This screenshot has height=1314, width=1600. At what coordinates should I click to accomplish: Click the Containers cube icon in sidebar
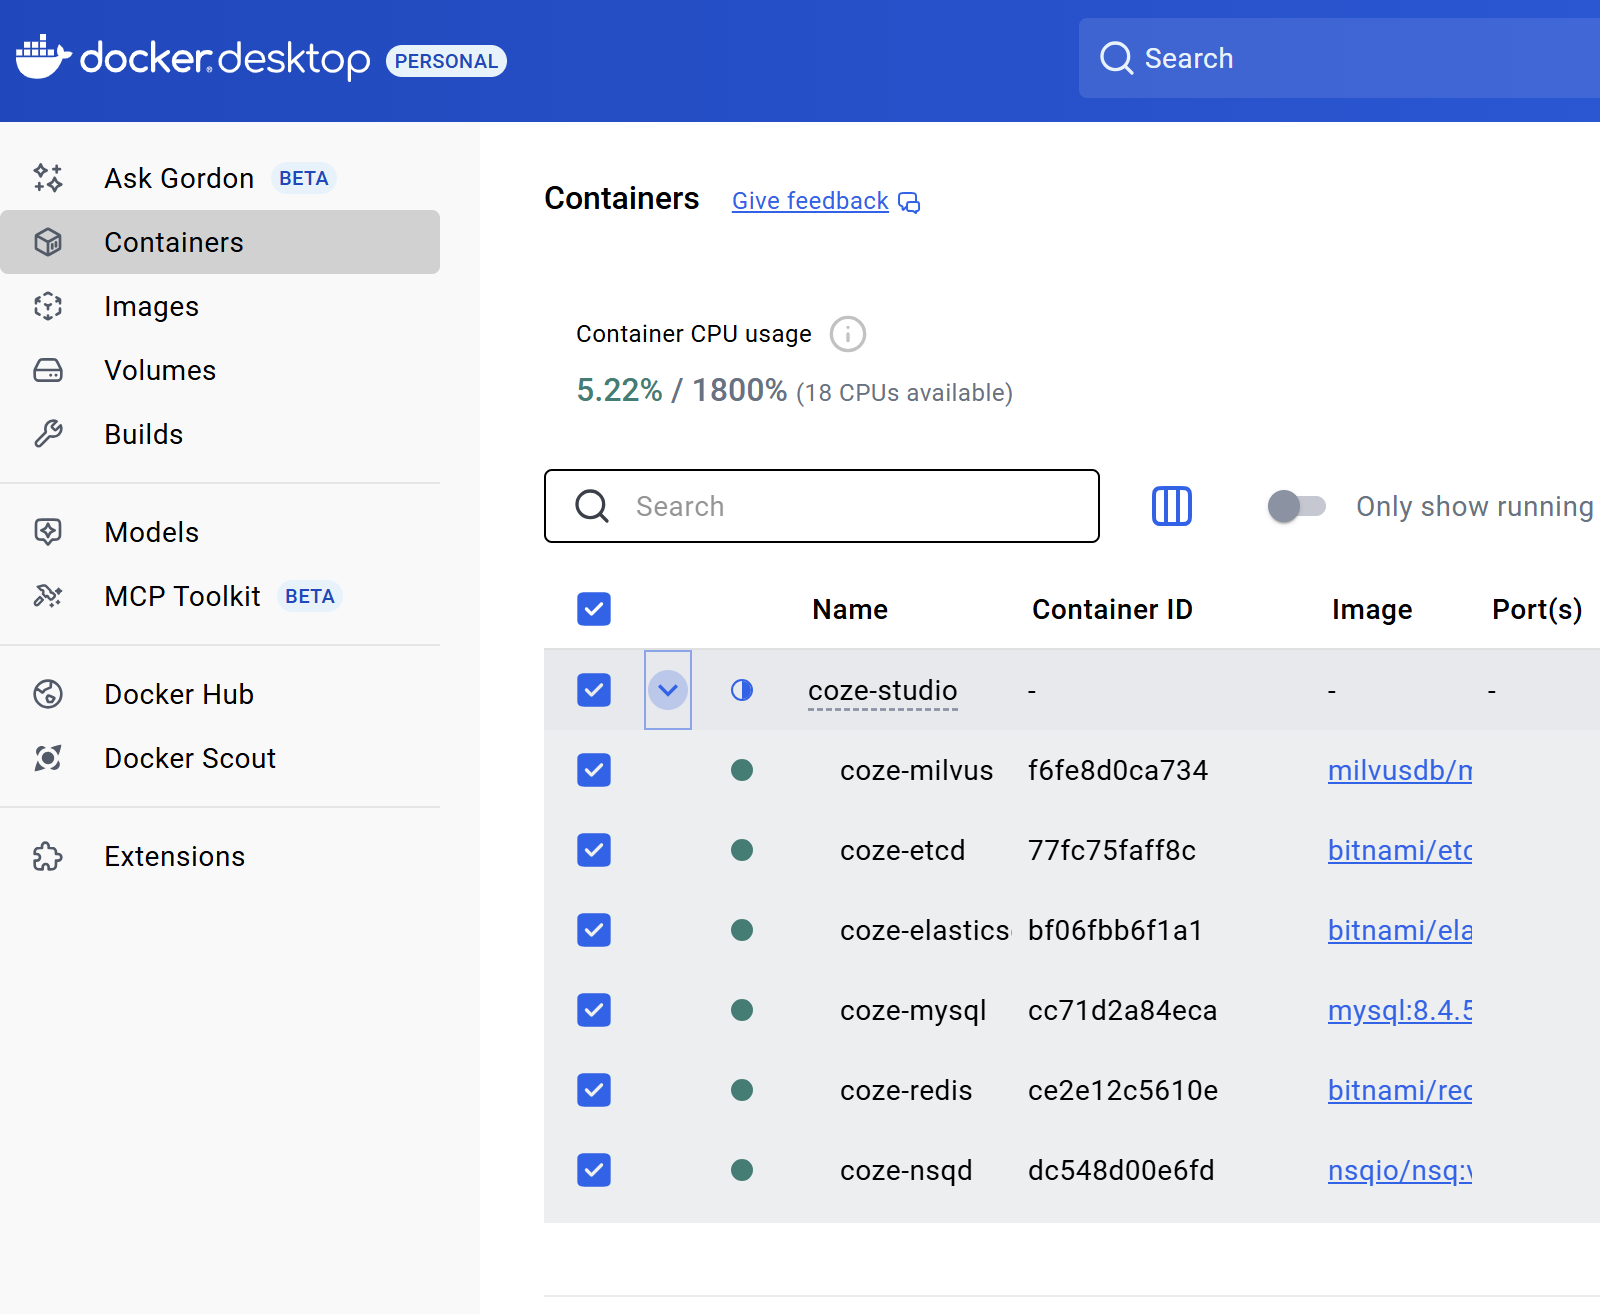tap(48, 242)
